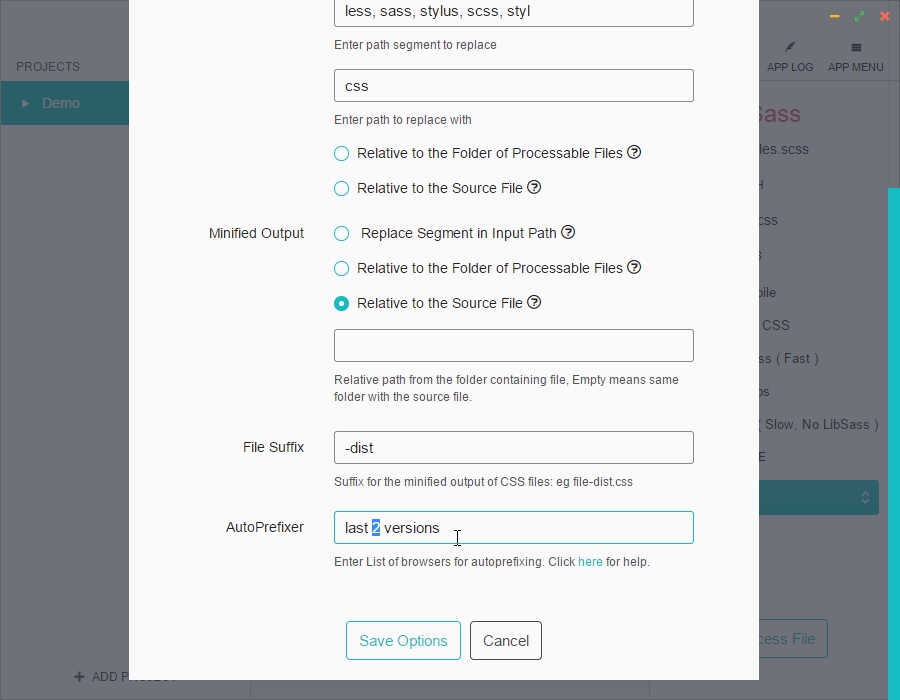This screenshot has height=700, width=900.
Task: Click help icon for Minified Output's Relative to Source File
Action: (x=534, y=302)
